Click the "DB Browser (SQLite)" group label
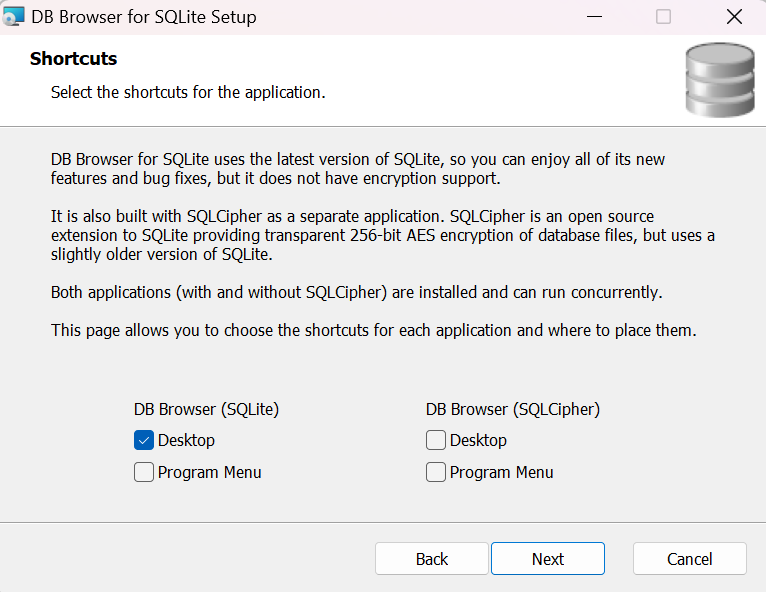The height and width of the screenshot is (592, 766). [x=206, y=409]
